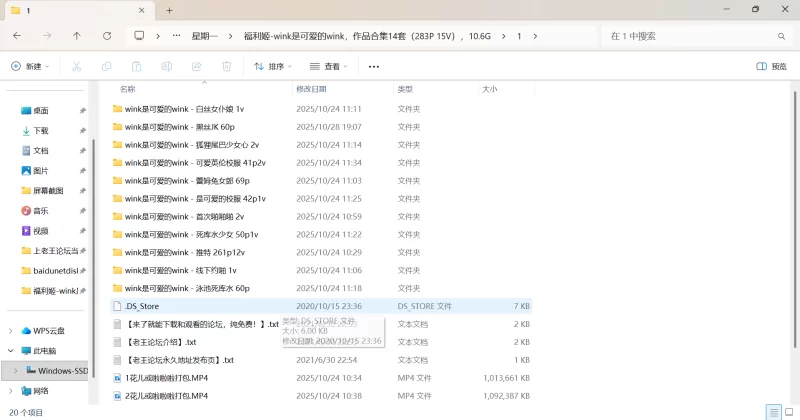800x420 pixels.
Task: Click the Delete trash icon in toolbar
Action: [x=227, y=67]
